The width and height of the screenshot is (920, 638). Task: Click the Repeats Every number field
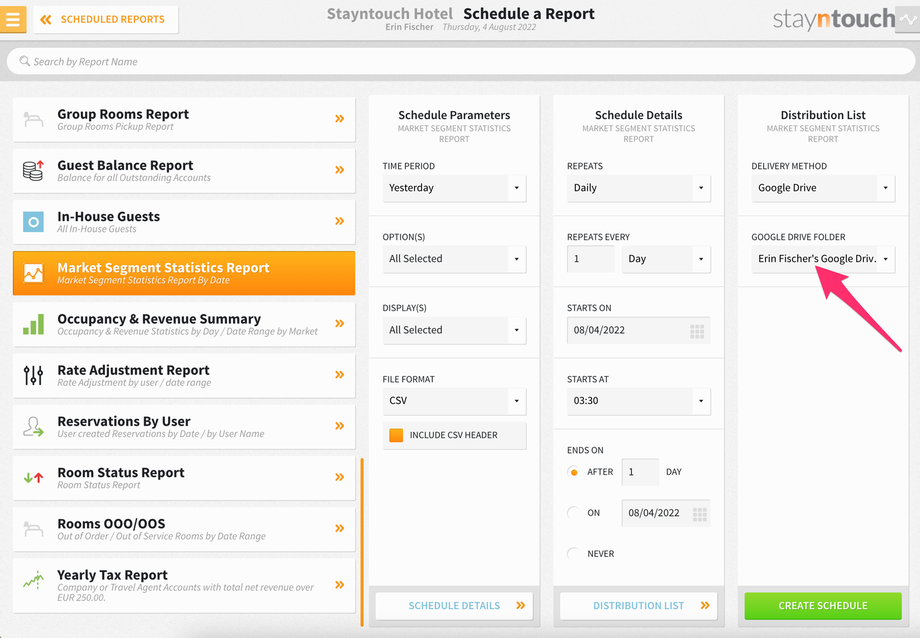591,259
